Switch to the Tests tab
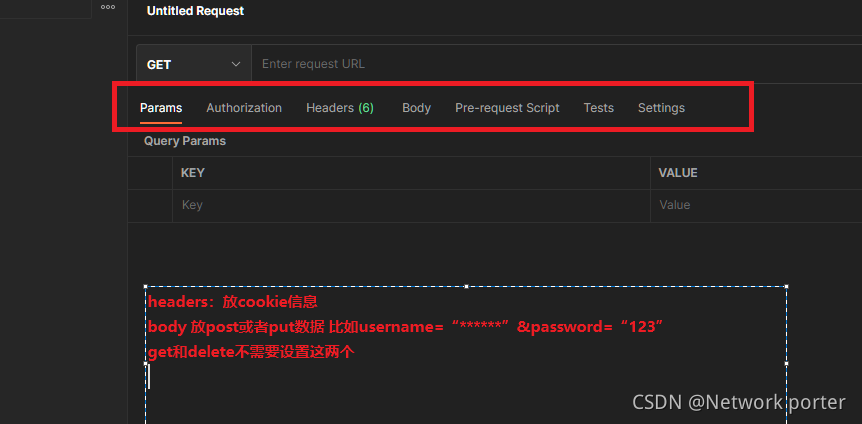This screenshot has height=424, width=862. [x=599, y=108]
